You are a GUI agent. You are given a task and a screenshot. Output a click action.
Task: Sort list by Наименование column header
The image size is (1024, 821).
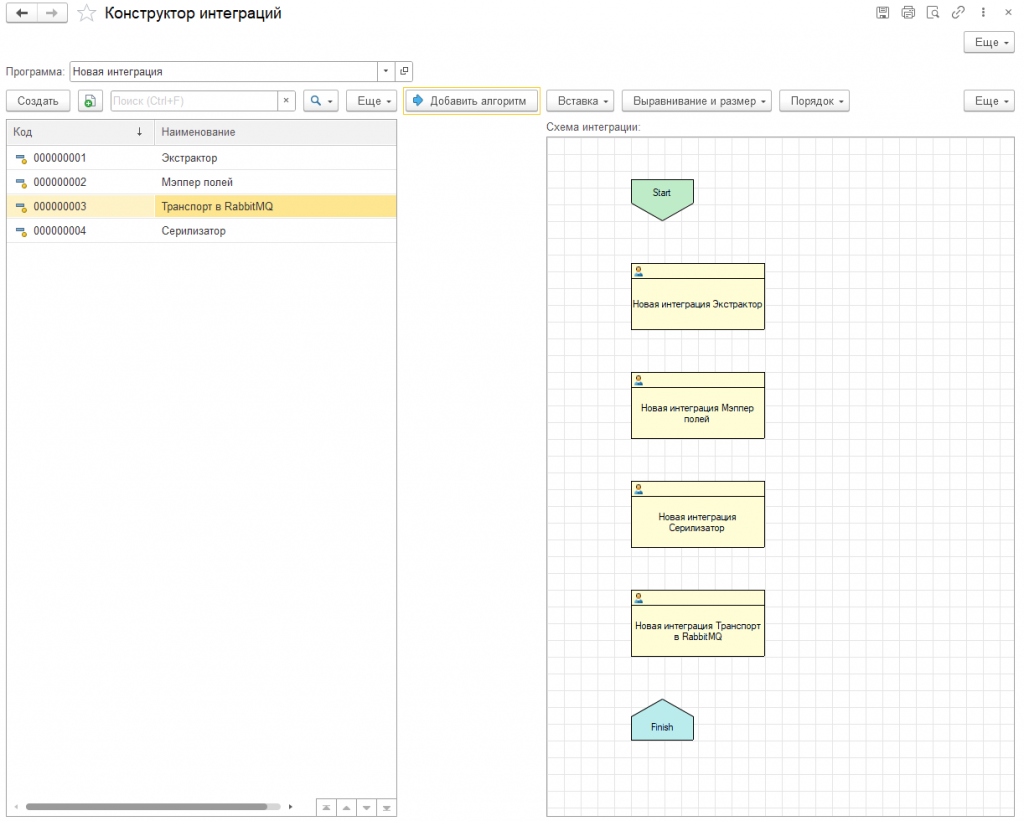(x=198, y=132)
